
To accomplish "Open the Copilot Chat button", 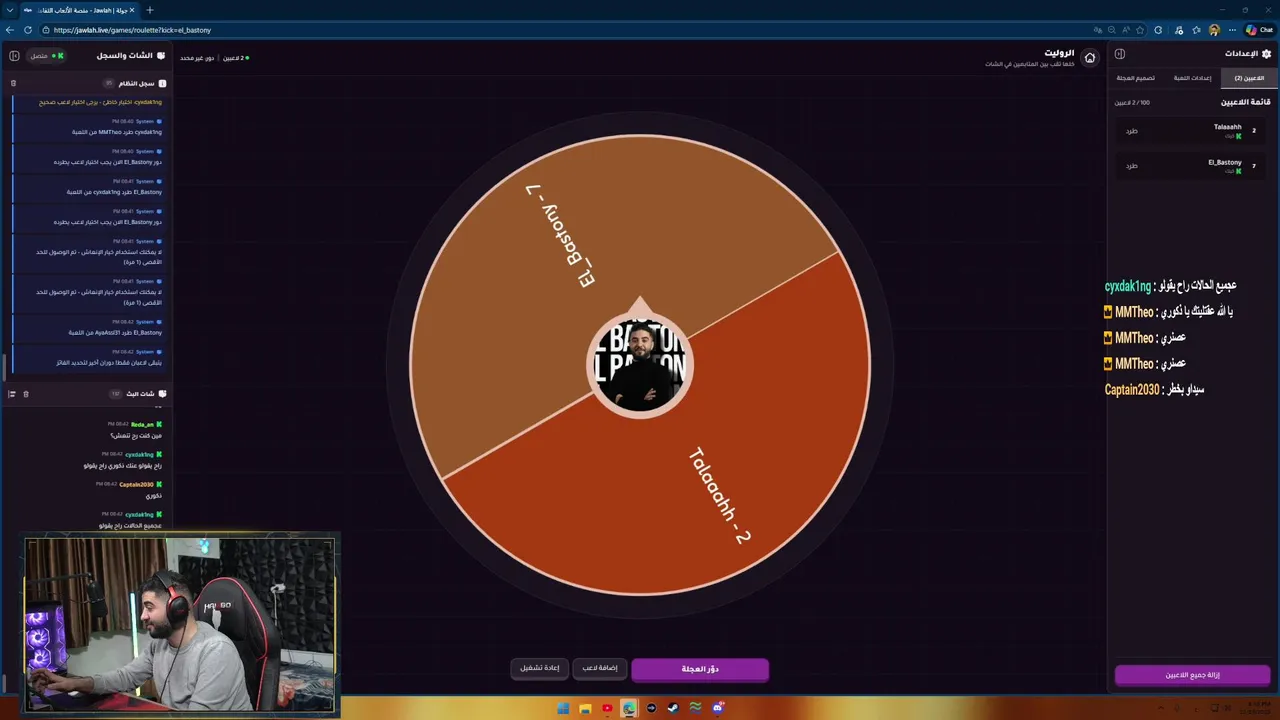I will click(x=1258, y=30).
